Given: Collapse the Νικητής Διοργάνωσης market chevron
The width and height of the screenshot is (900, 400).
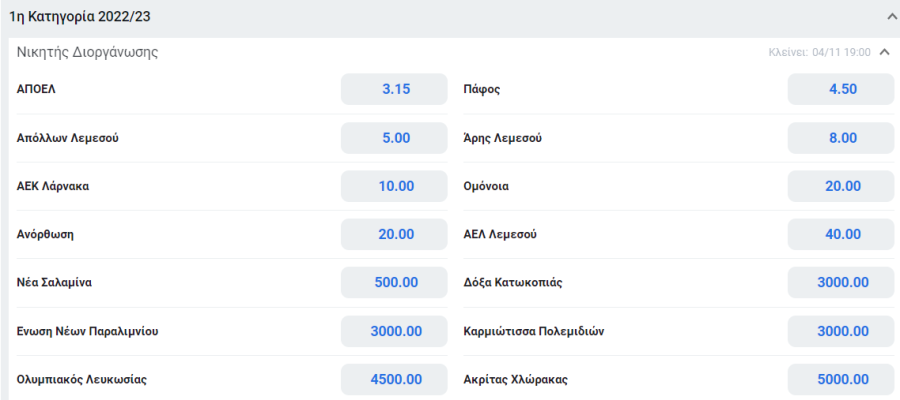Looking at the screenshot, I should point(885,53).
